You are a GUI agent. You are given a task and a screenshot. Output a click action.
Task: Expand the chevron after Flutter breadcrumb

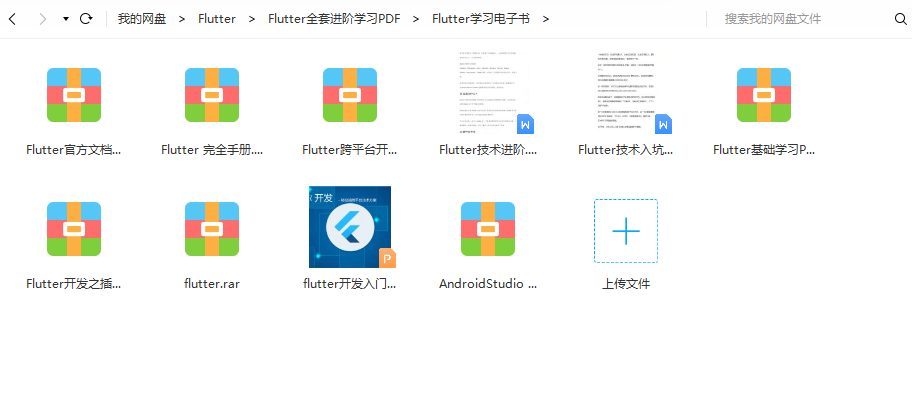click(252, 19)
